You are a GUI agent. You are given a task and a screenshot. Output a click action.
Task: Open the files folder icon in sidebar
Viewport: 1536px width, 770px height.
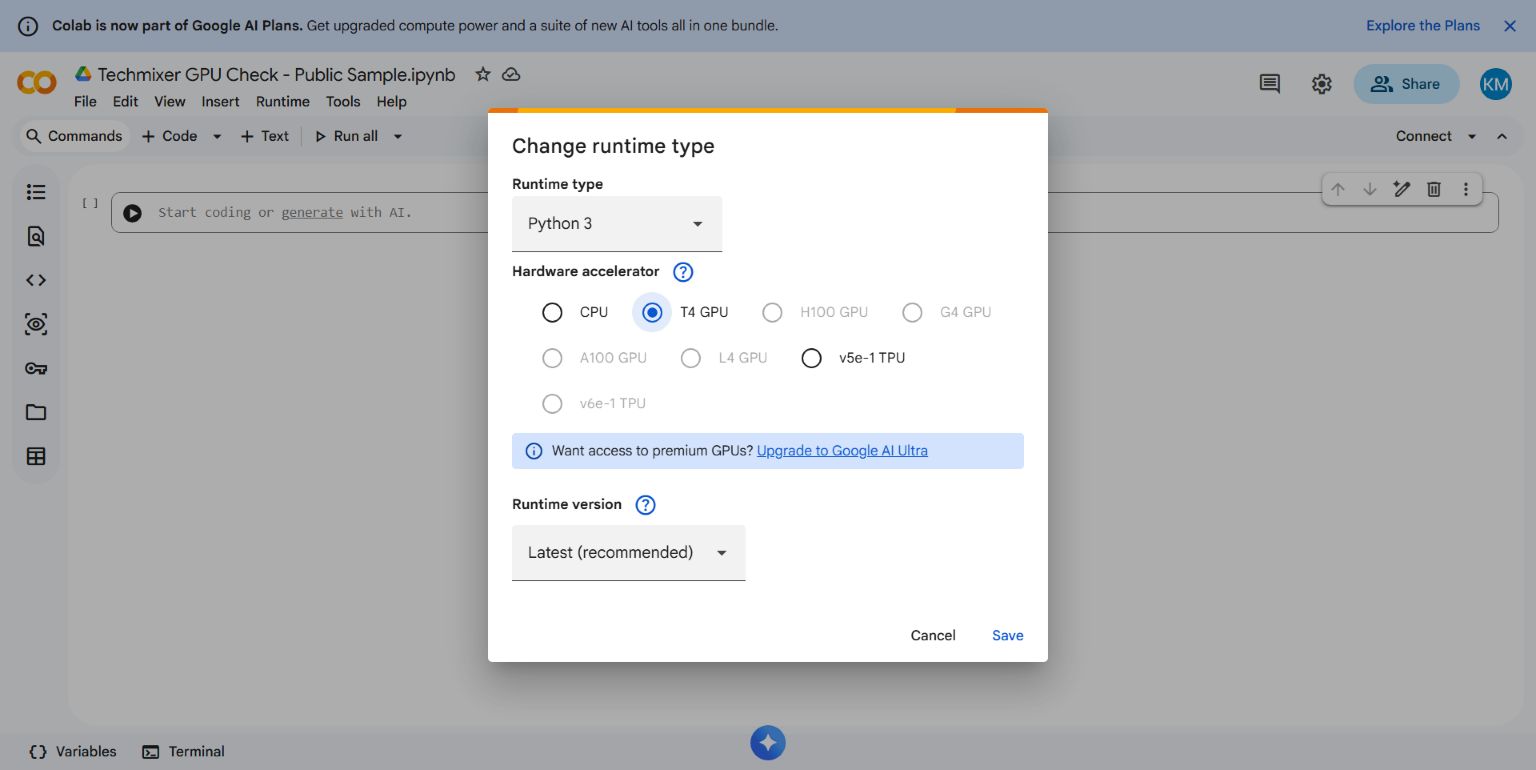click(36, 412)
